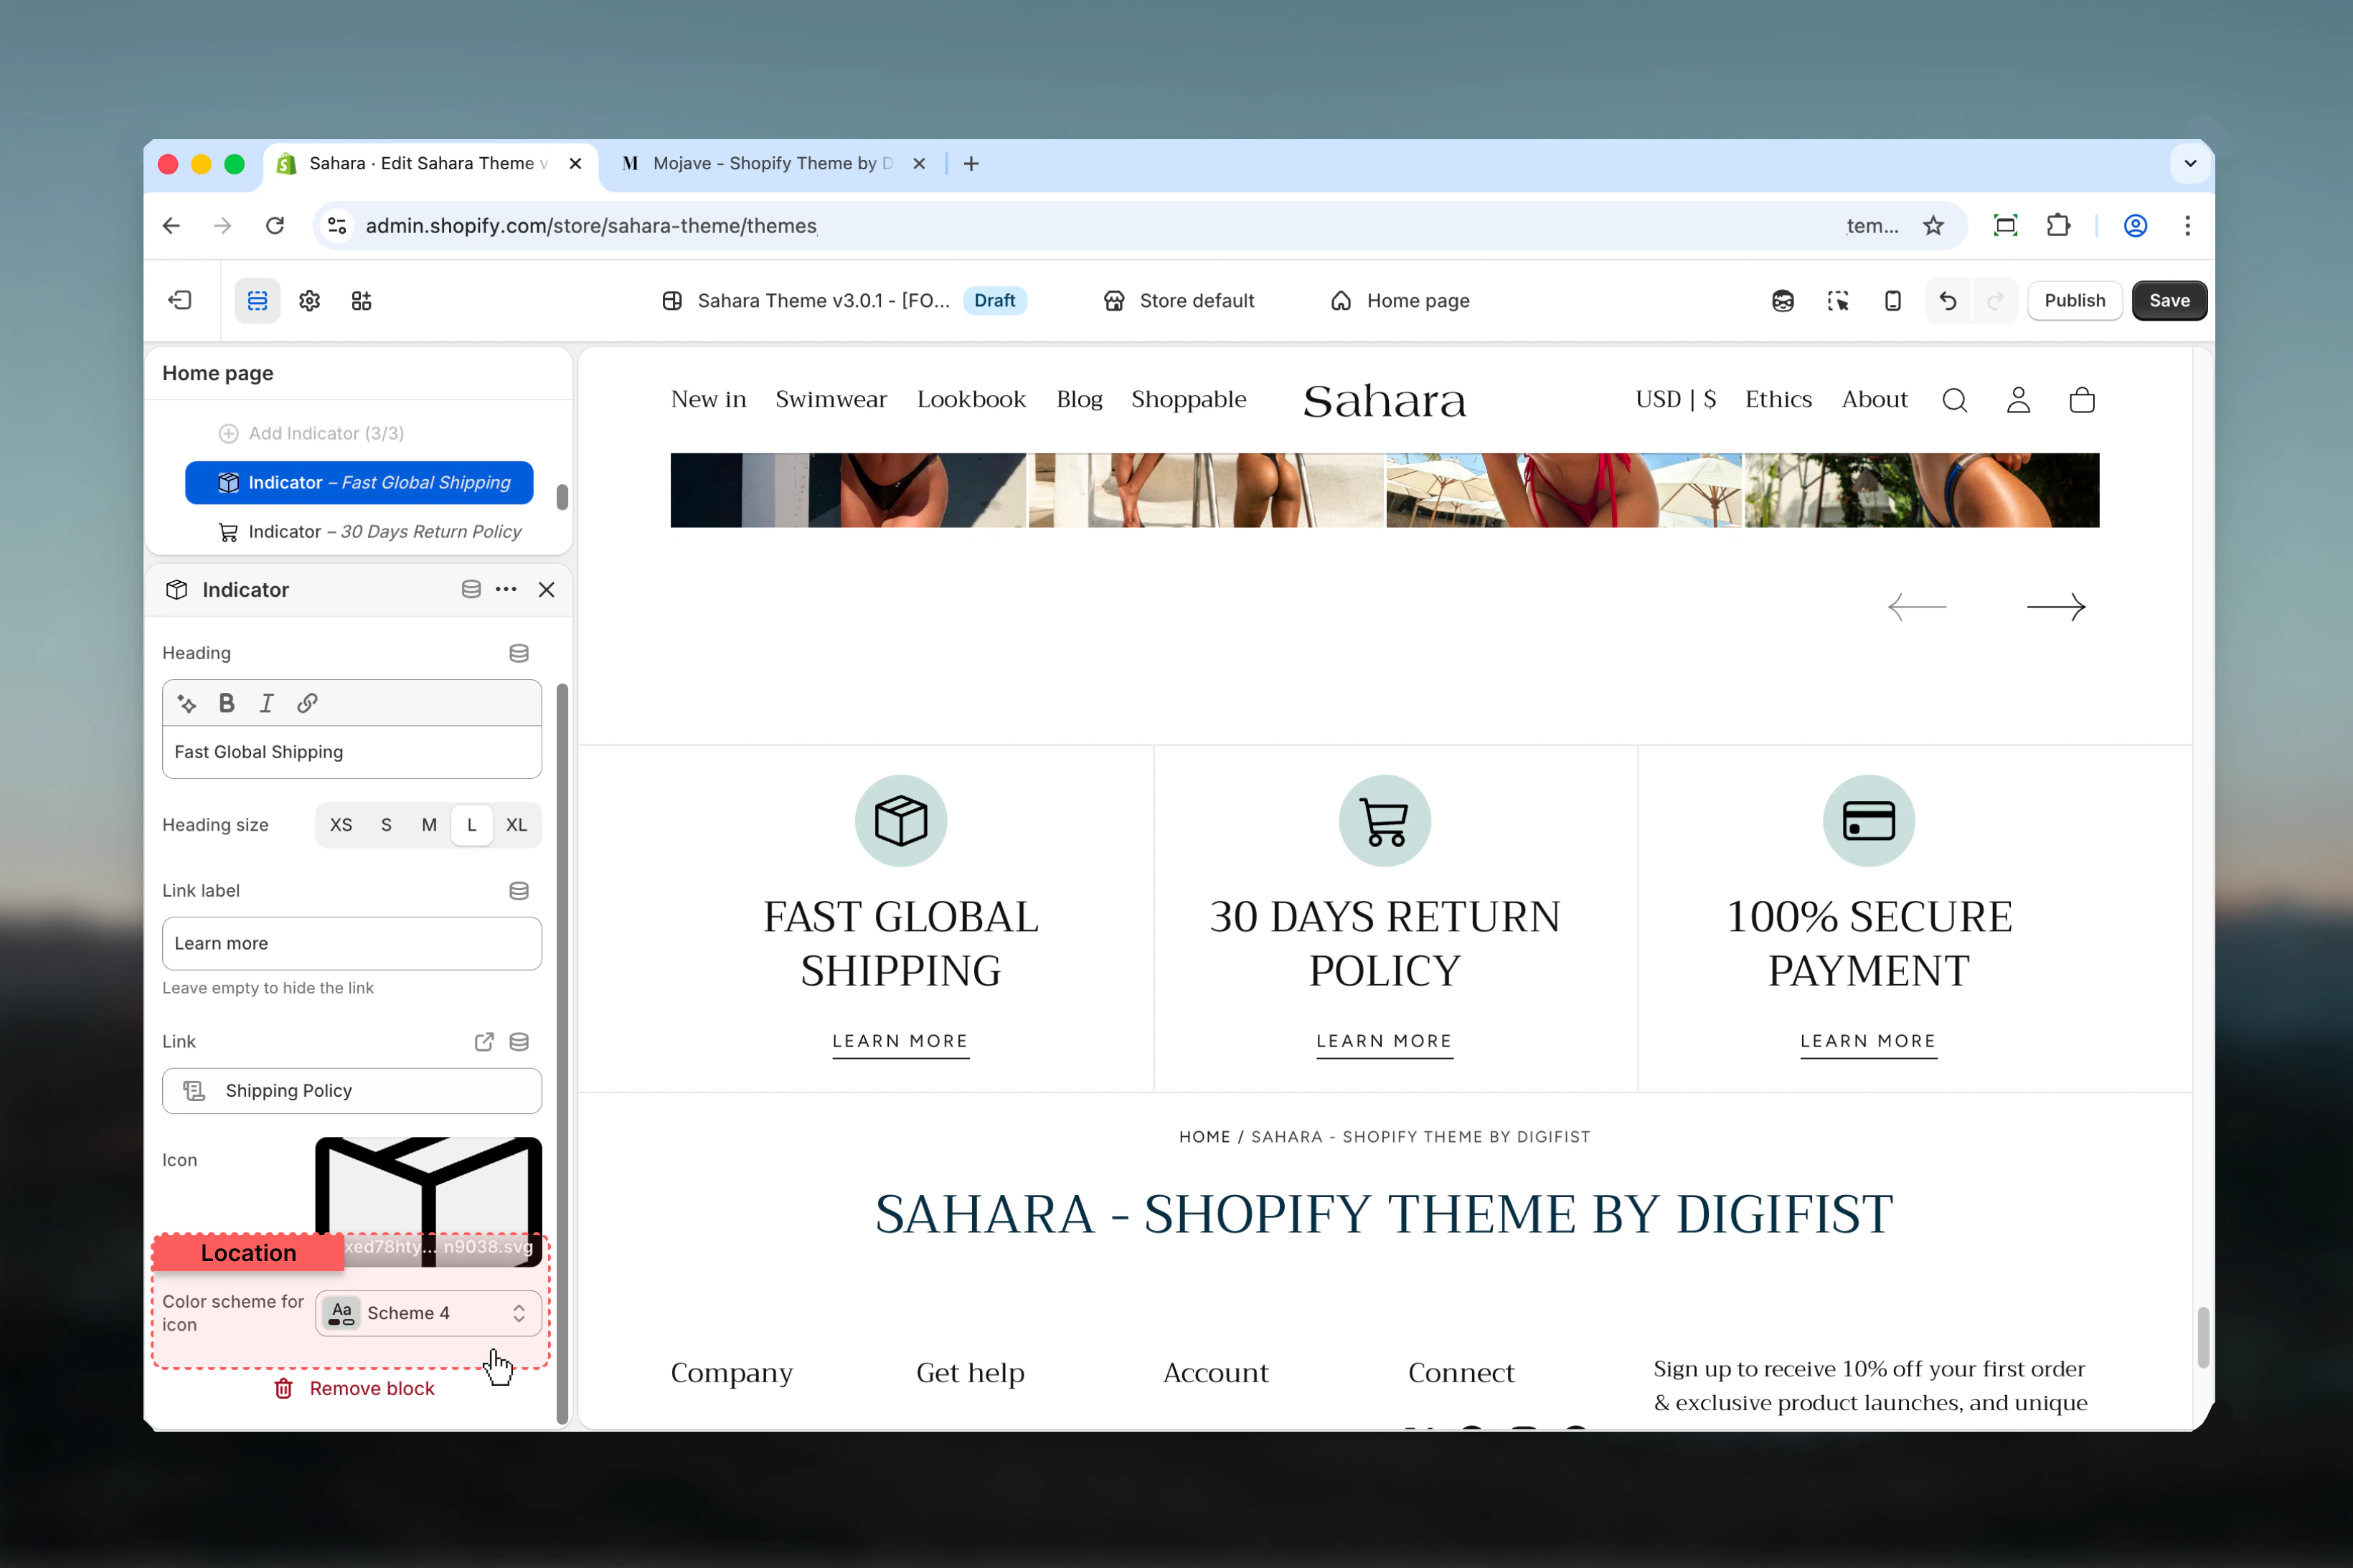Set heading size to XL

click(x=516, y=825)
